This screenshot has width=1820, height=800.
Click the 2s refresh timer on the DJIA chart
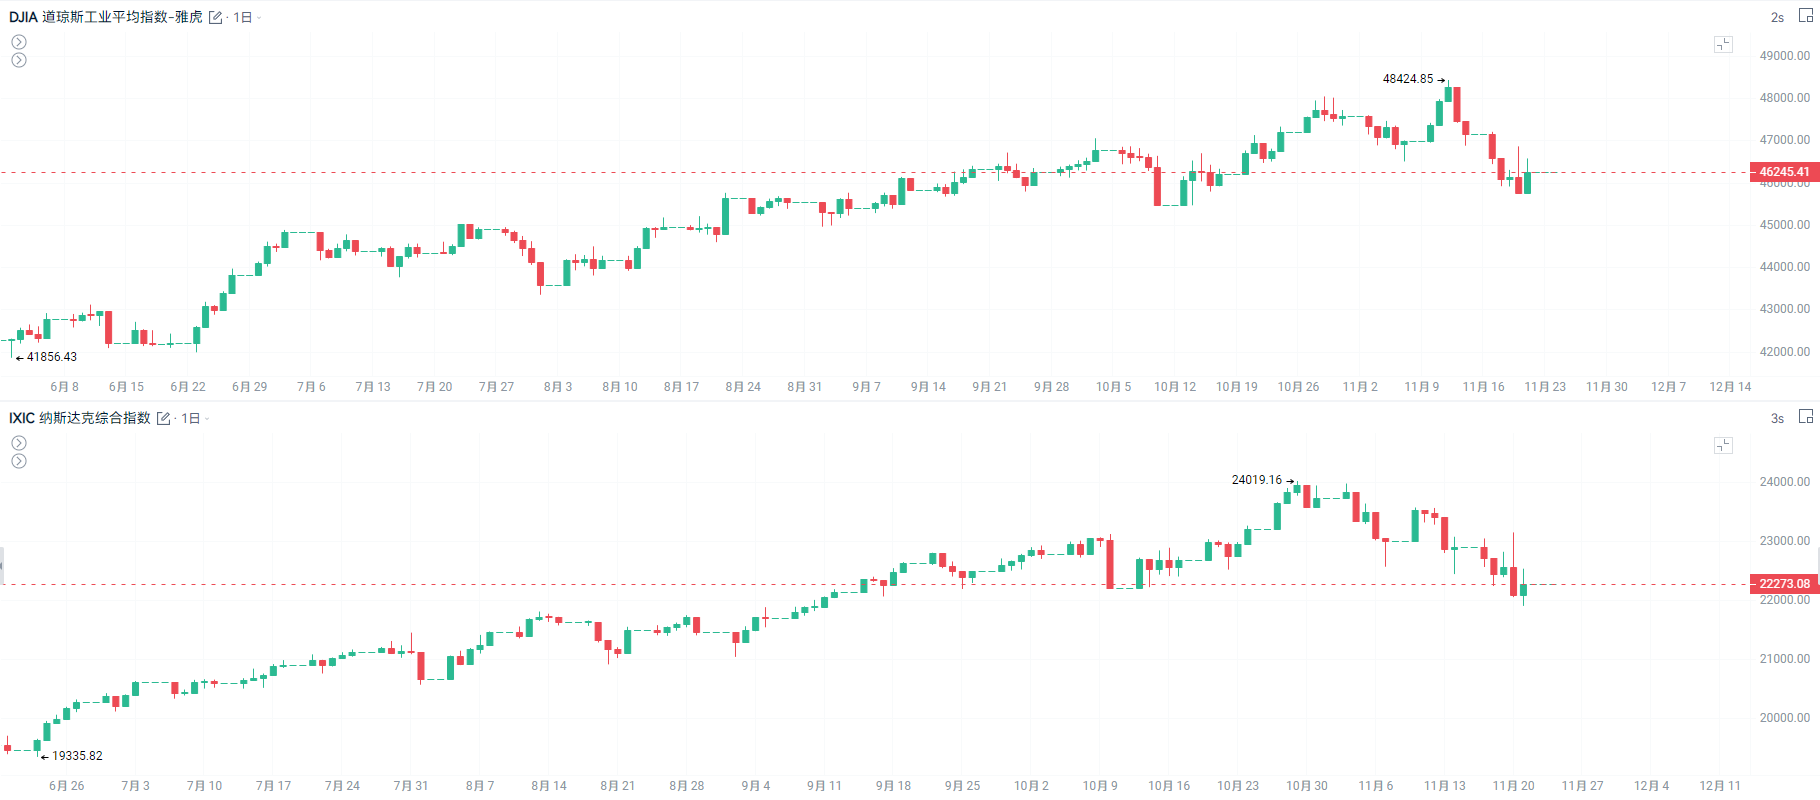[x=1777, y=18]
